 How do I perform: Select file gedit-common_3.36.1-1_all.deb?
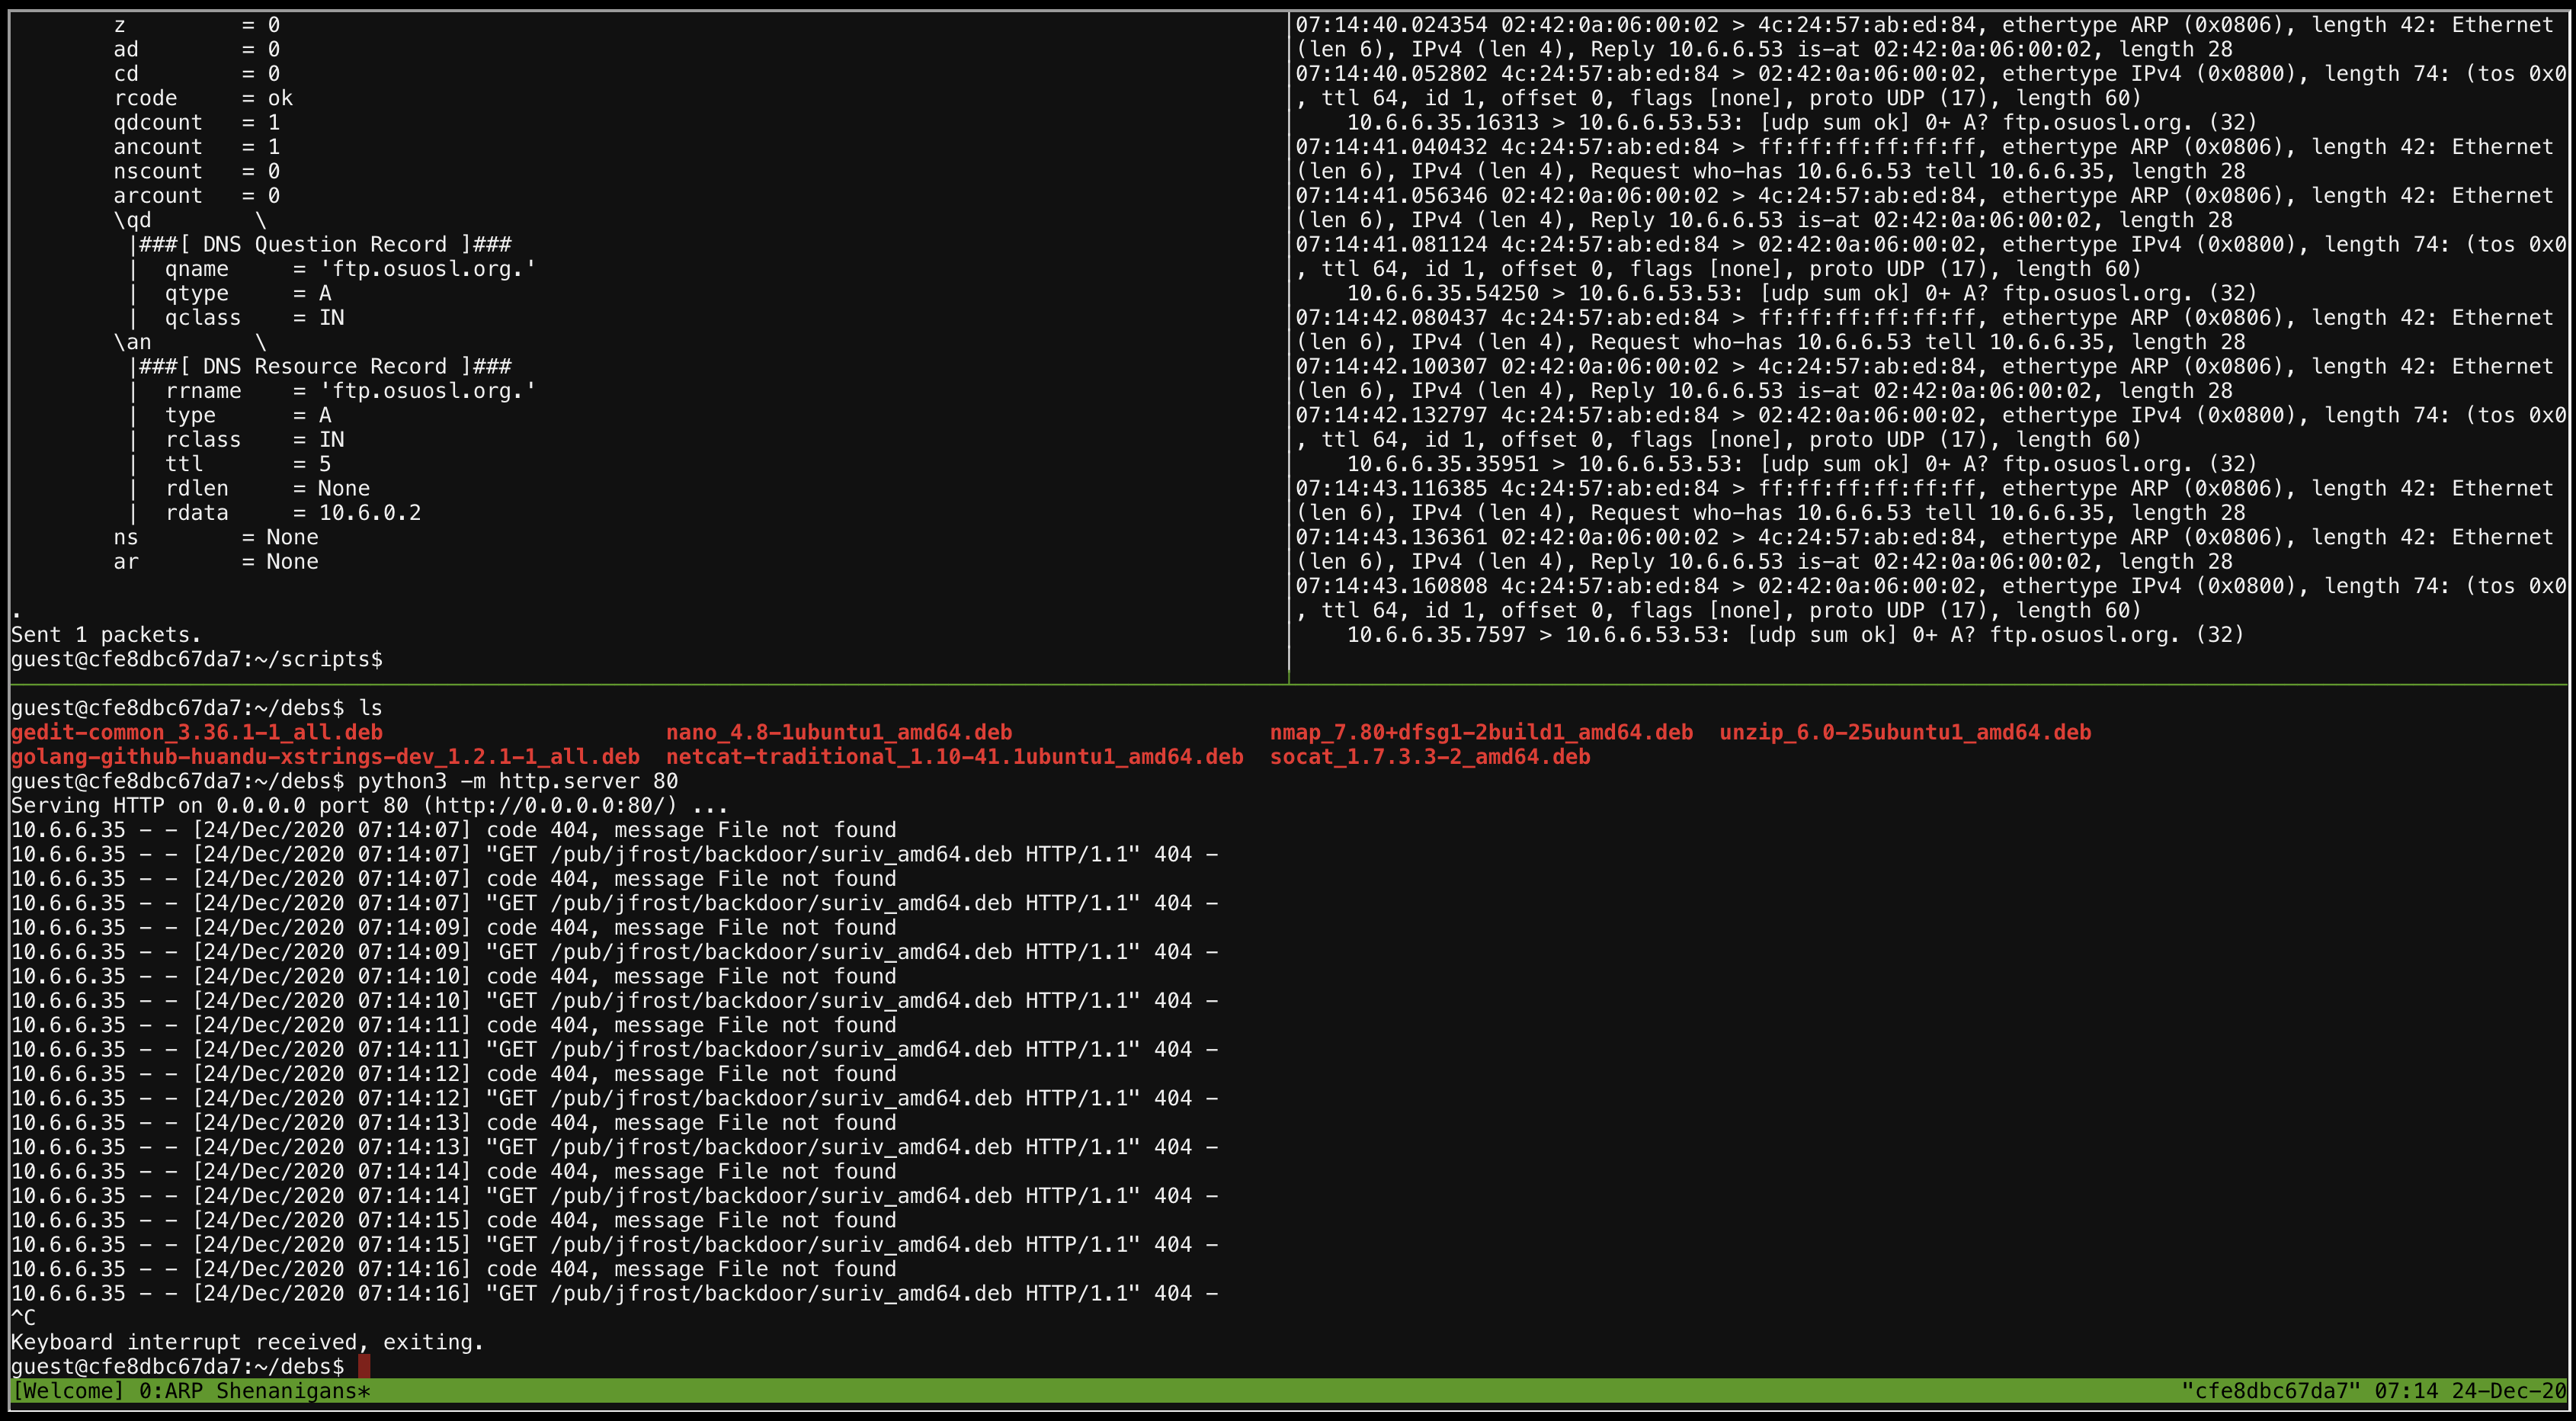[x=197, y=732]
